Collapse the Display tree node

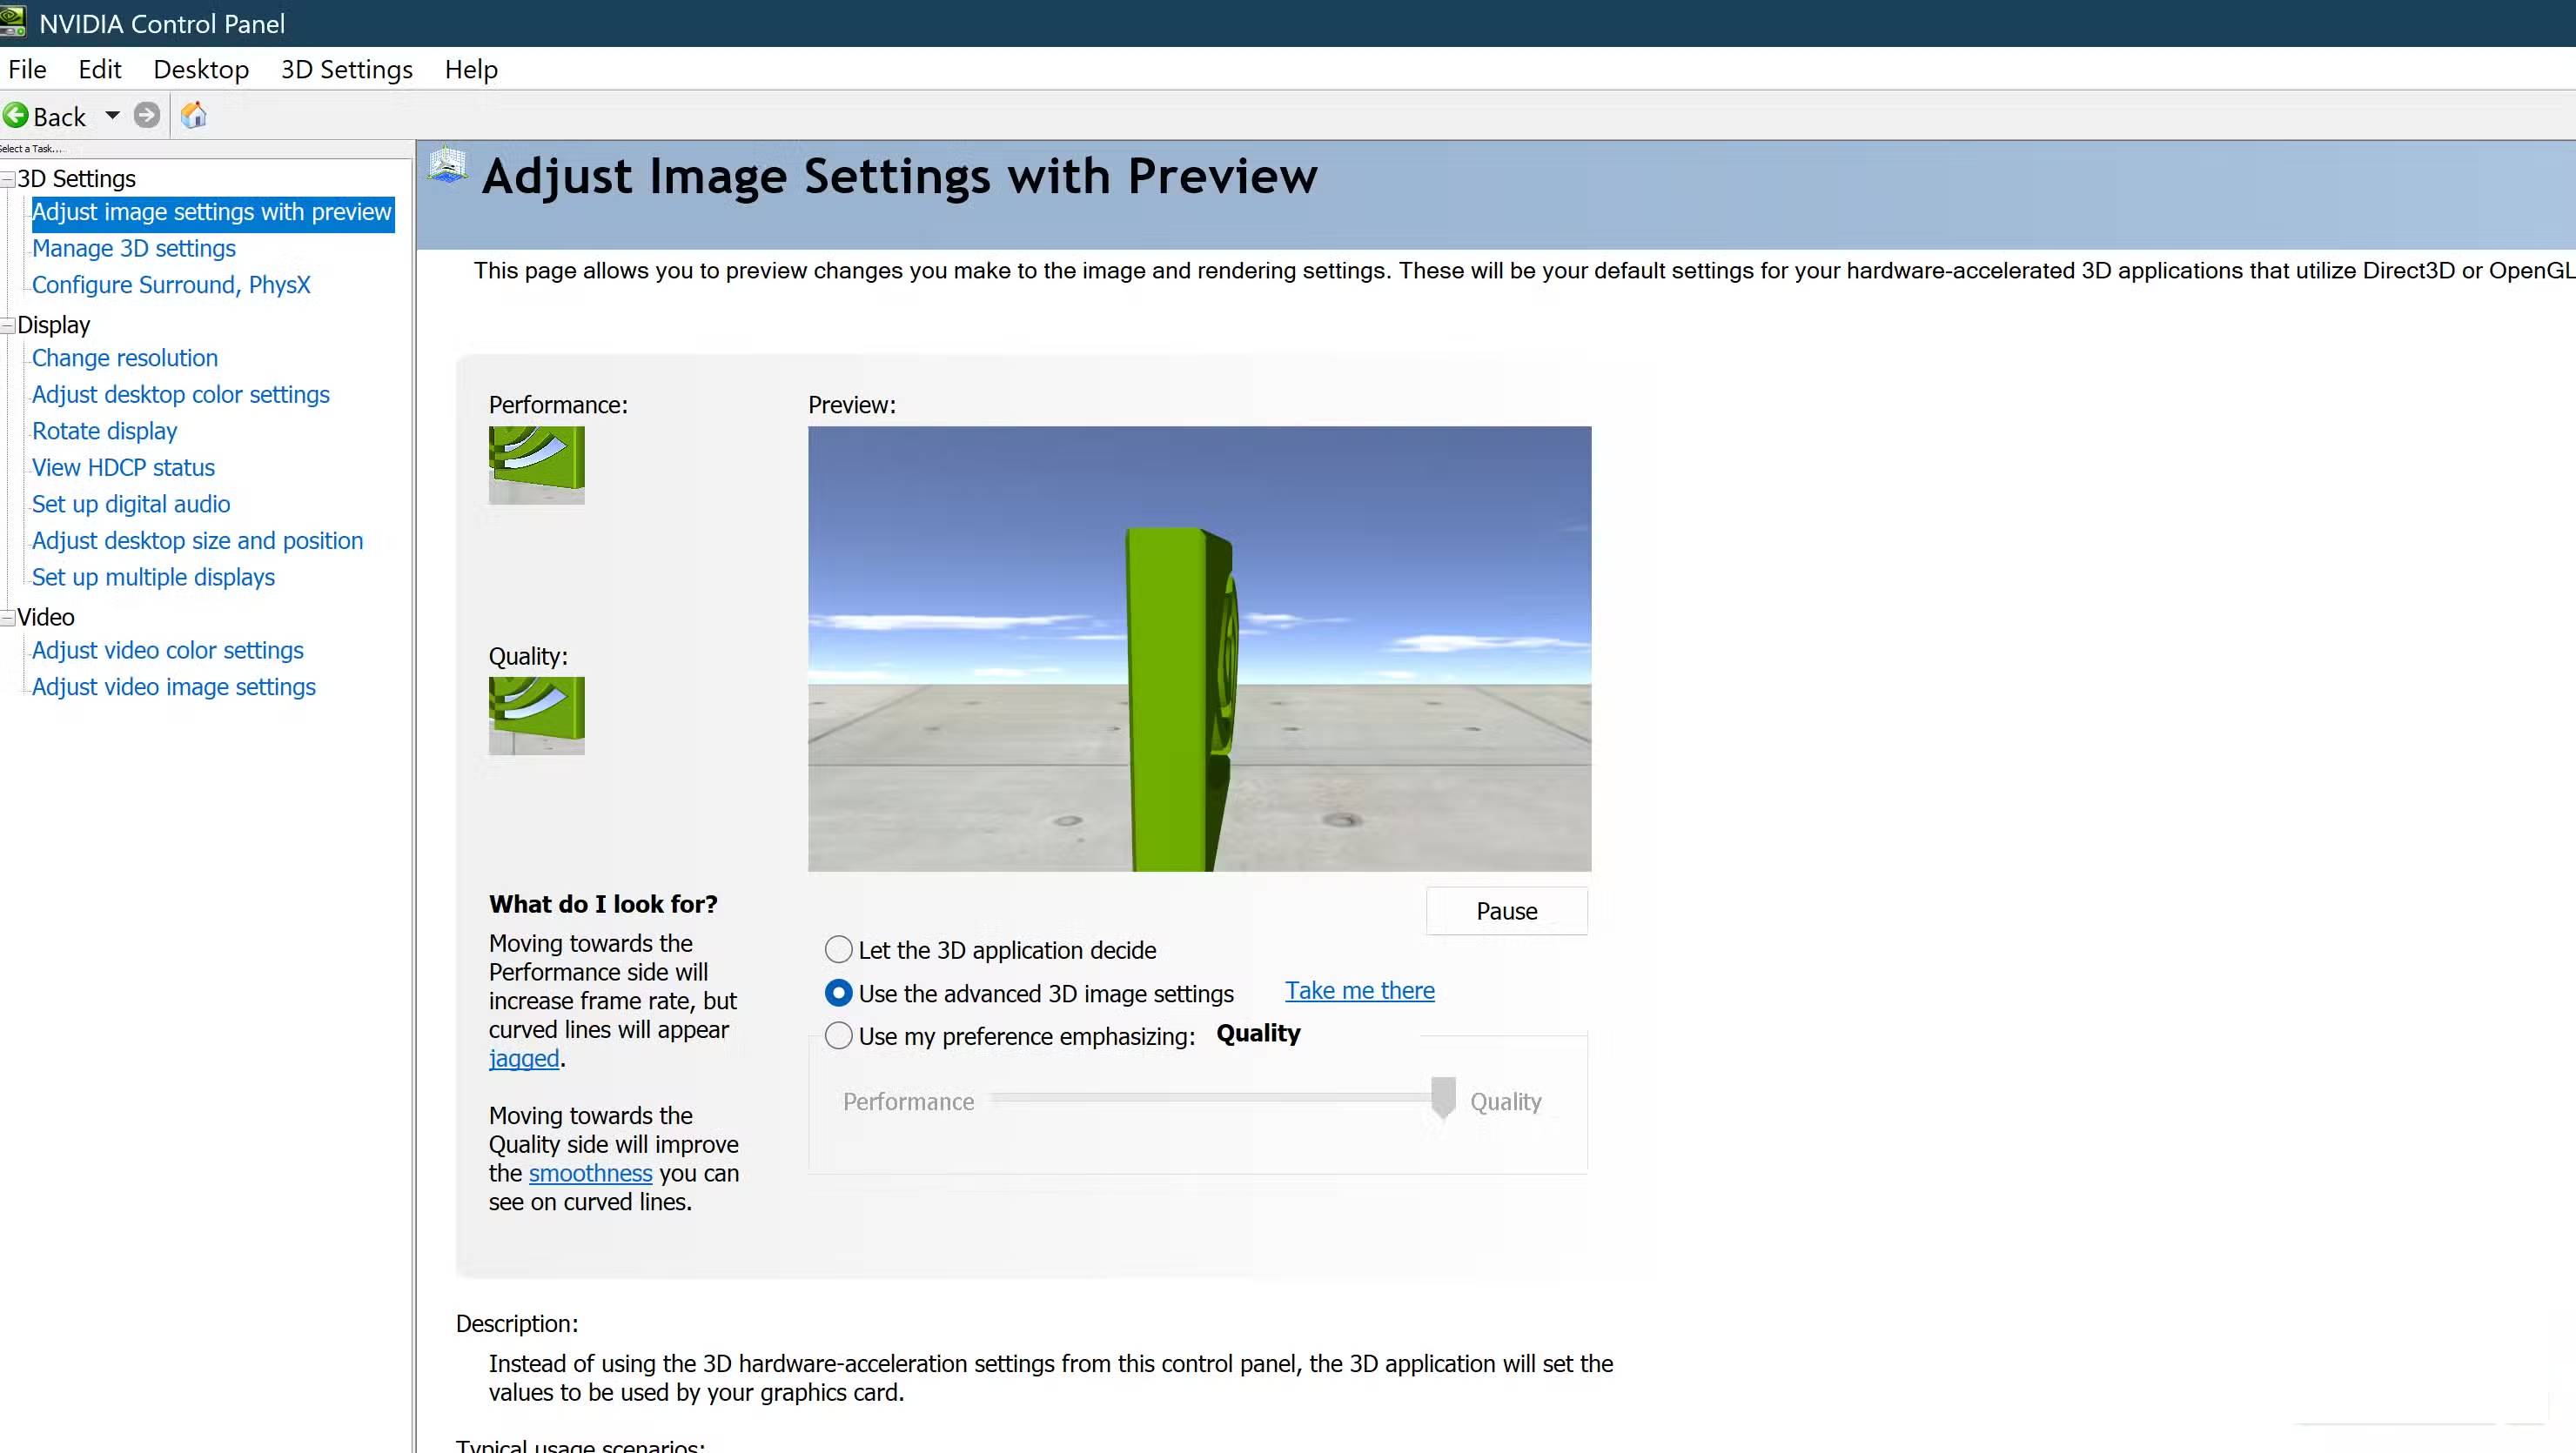[x=8, y=325]
